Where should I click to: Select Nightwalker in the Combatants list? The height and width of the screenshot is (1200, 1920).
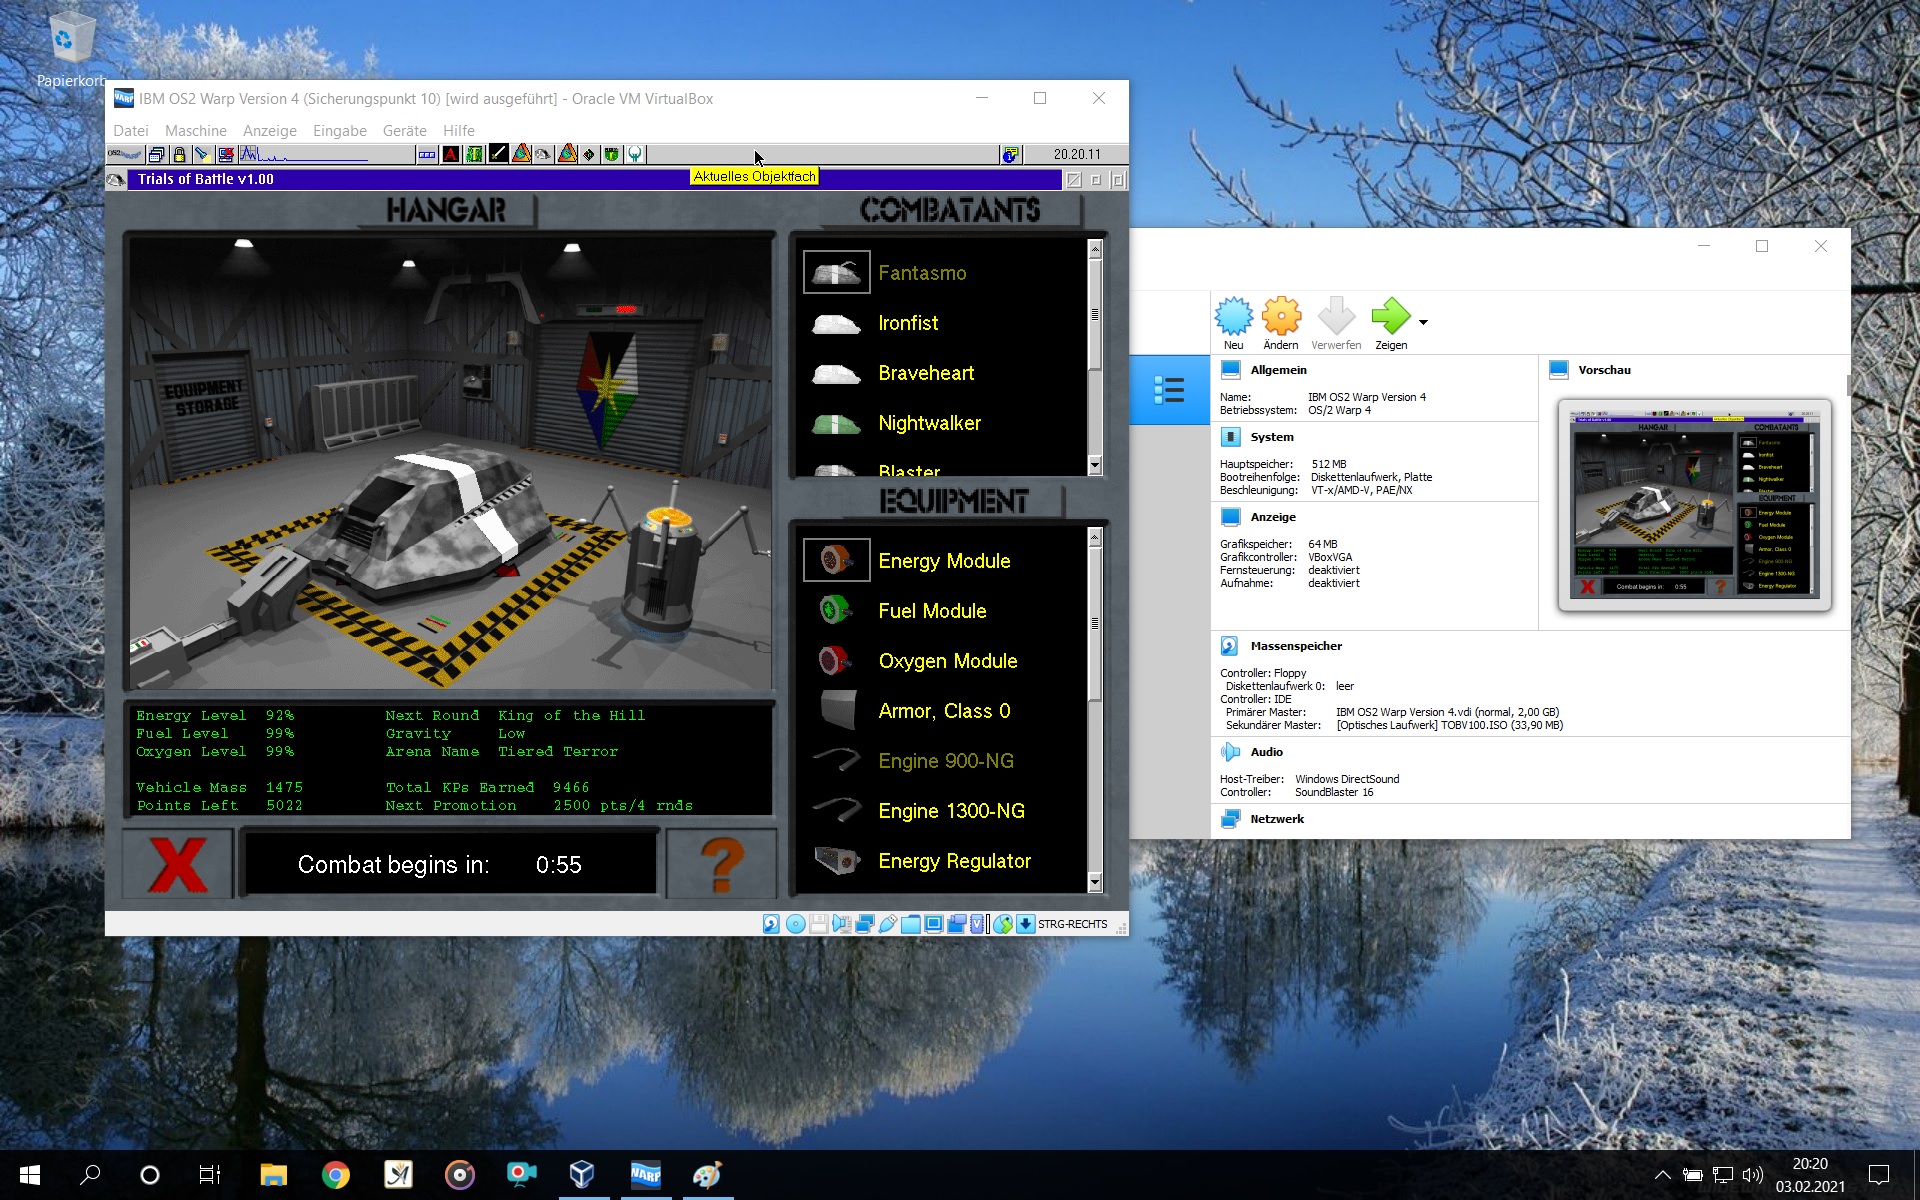(x=929, y=423)
